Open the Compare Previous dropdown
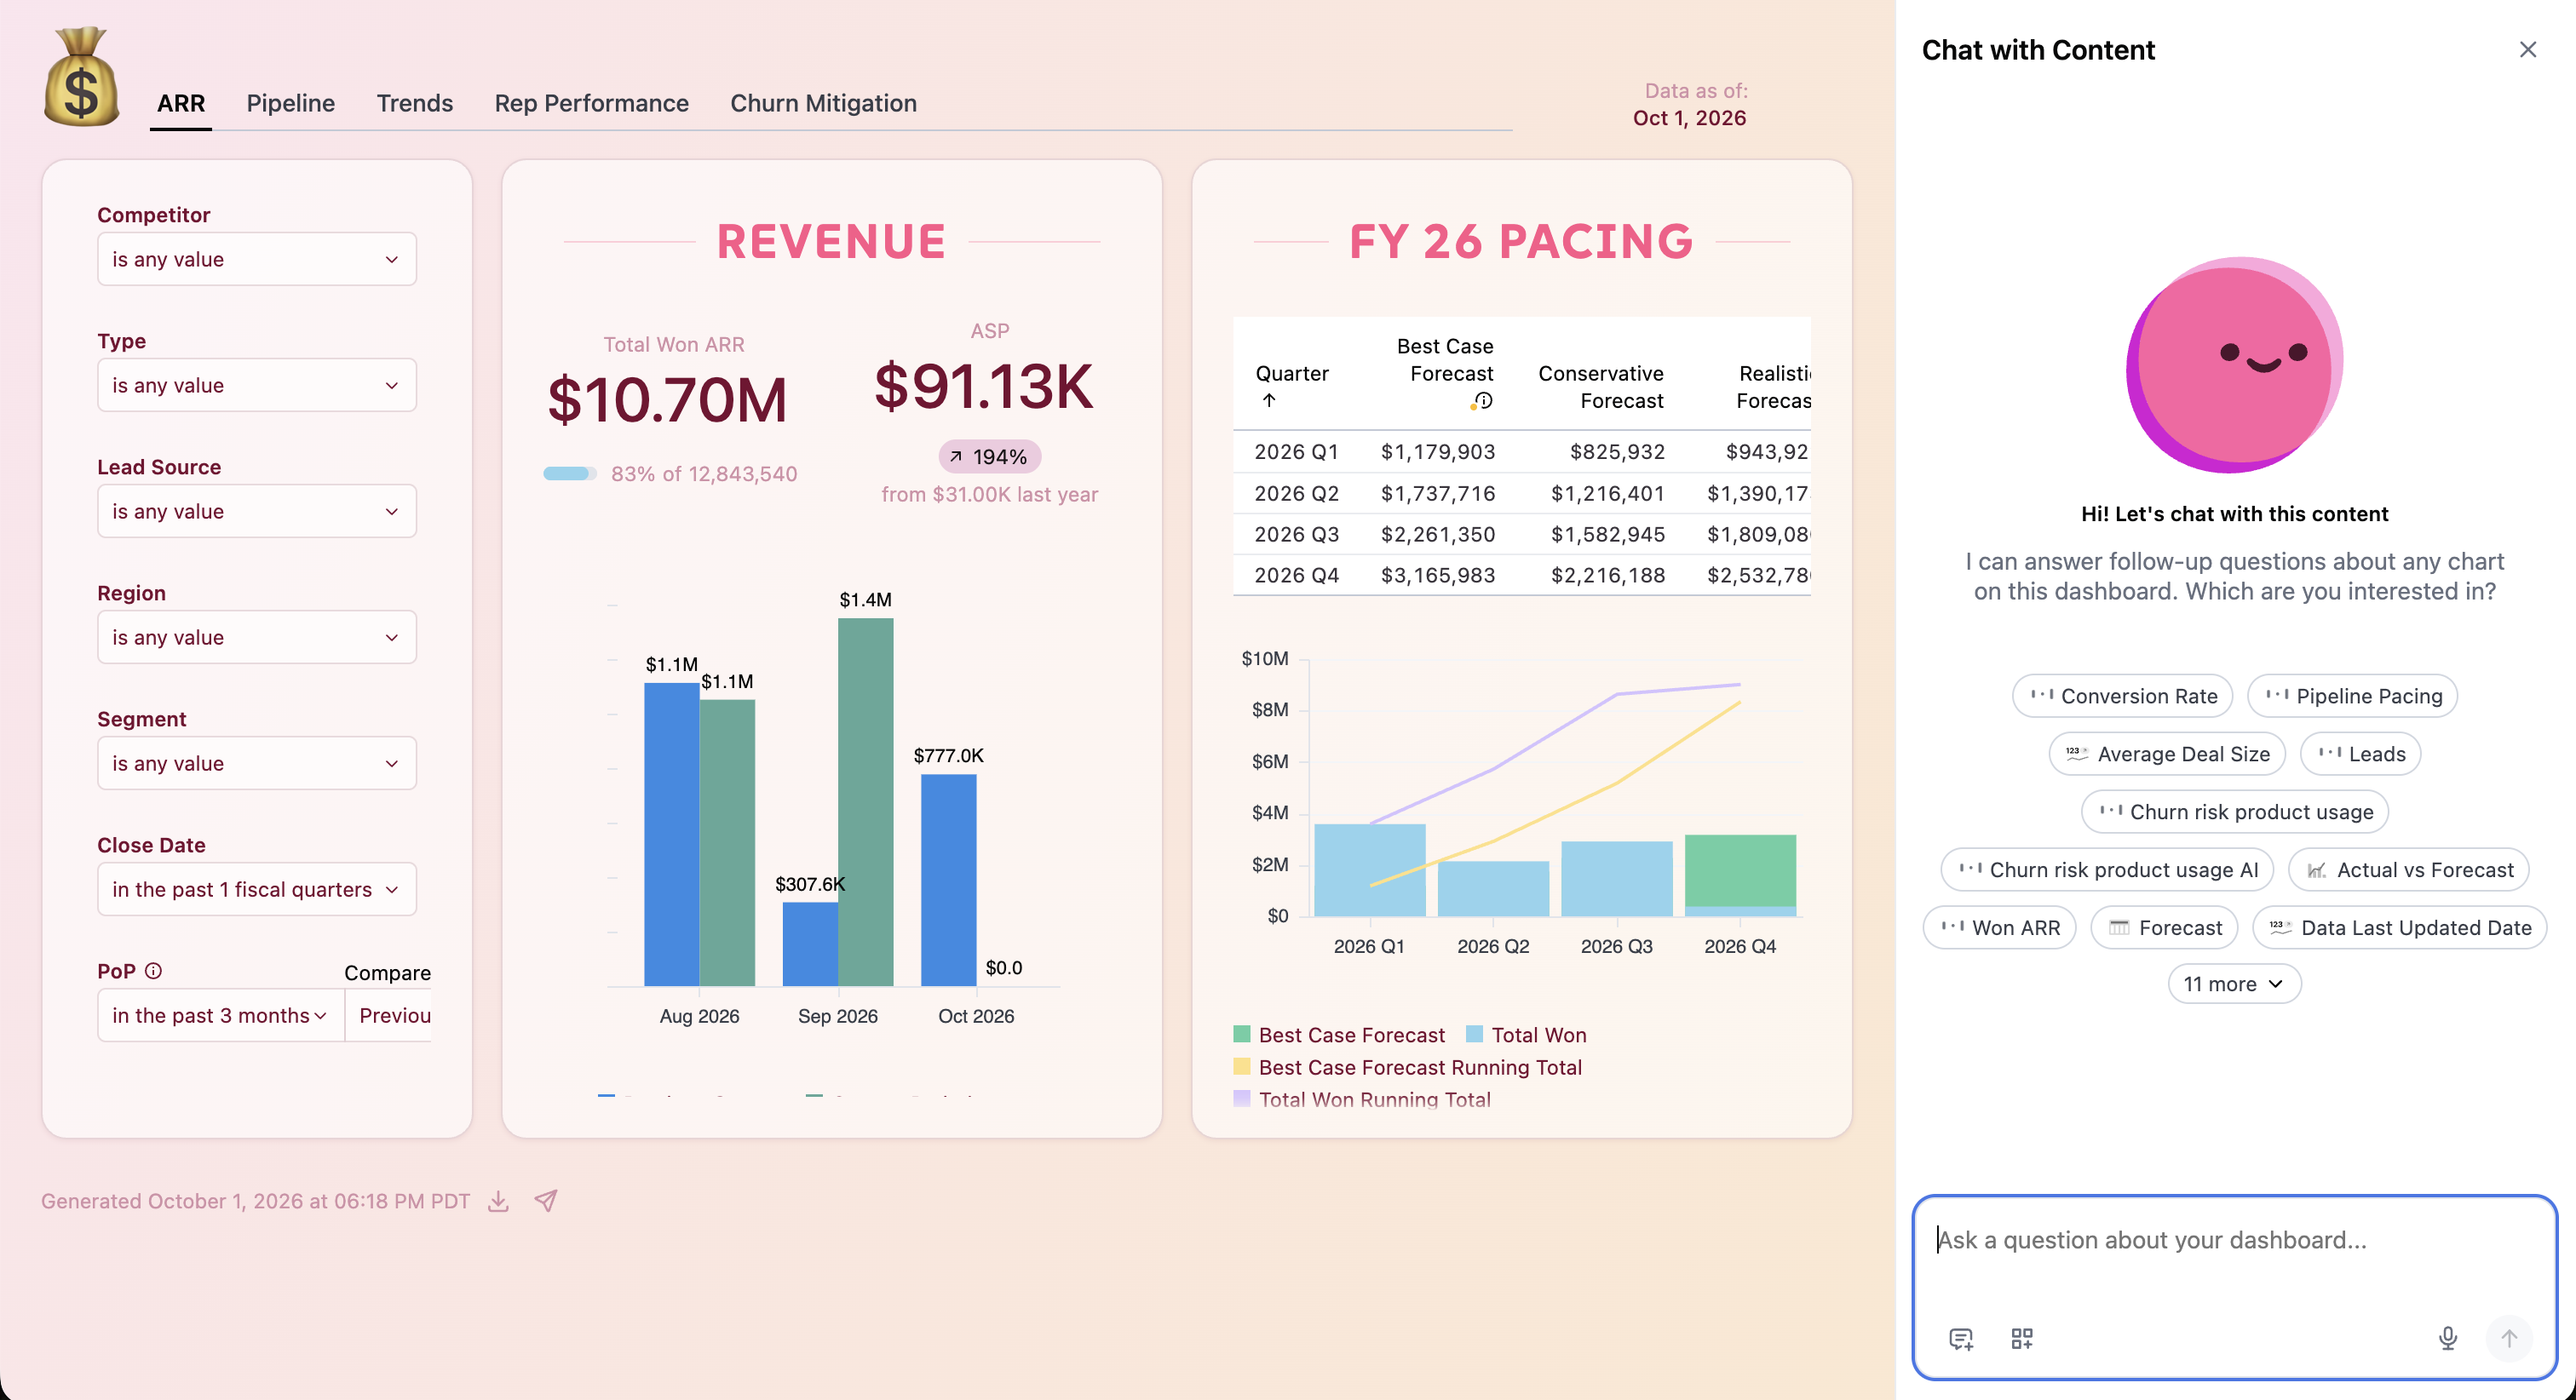 (389, 1015)
